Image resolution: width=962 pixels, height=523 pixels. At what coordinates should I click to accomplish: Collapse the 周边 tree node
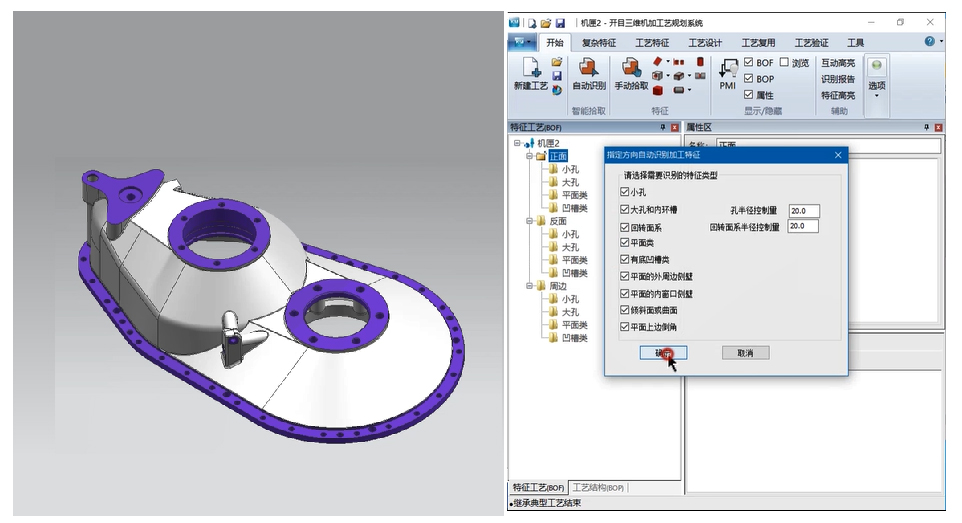coord(529,286)
